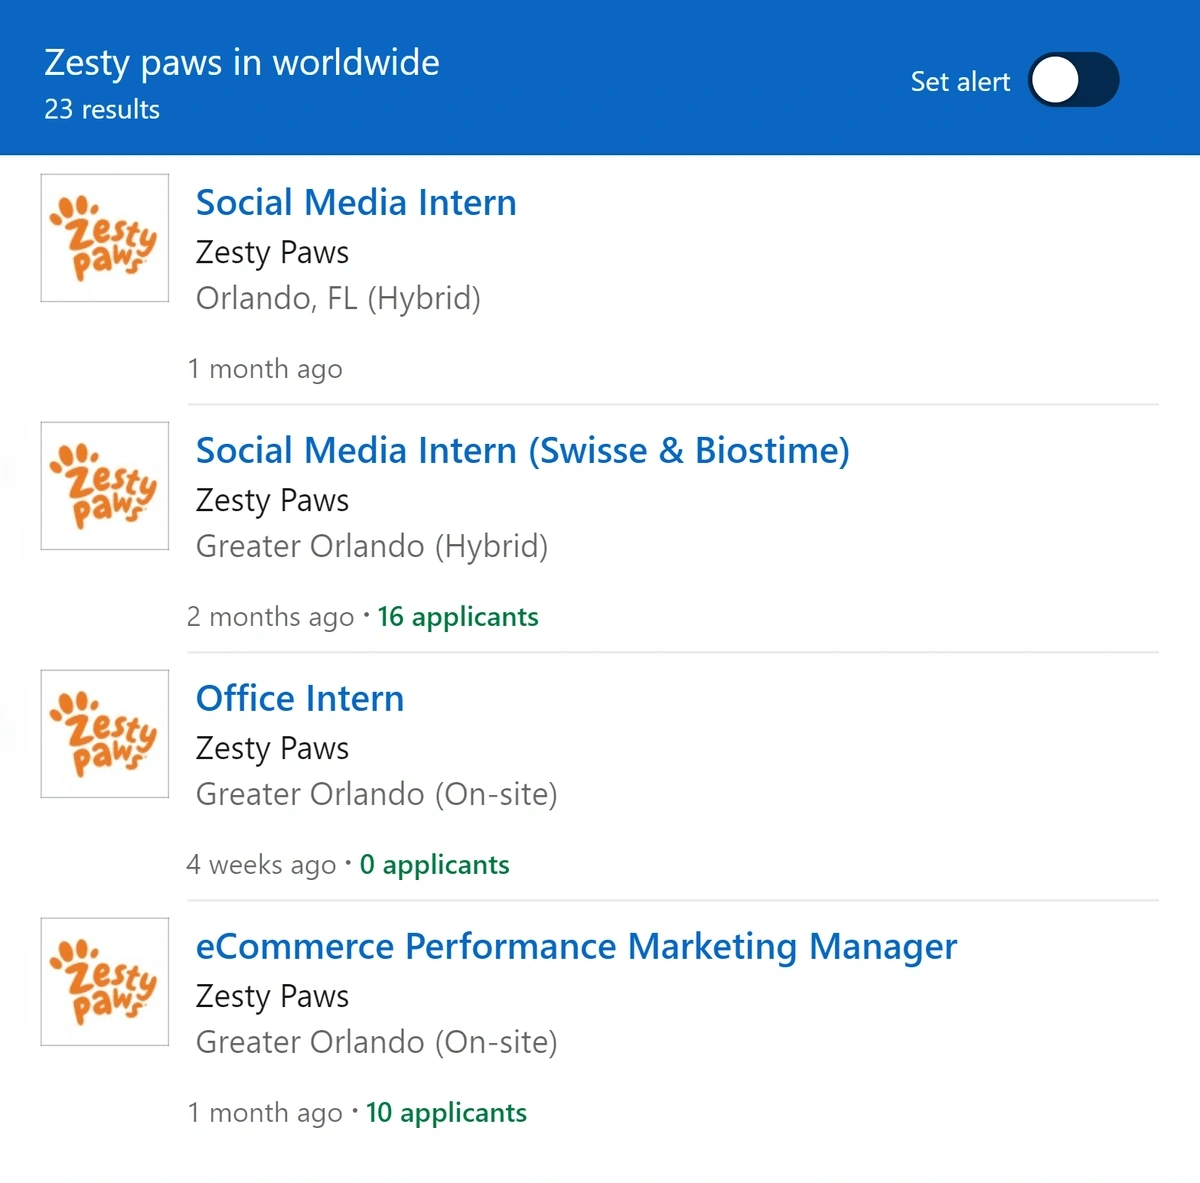Image resolution: width=1200 pixels, height=1183 pixels.
Task: Click Greater Orlando (Hybrid) location text
Action: pos(372,547)
